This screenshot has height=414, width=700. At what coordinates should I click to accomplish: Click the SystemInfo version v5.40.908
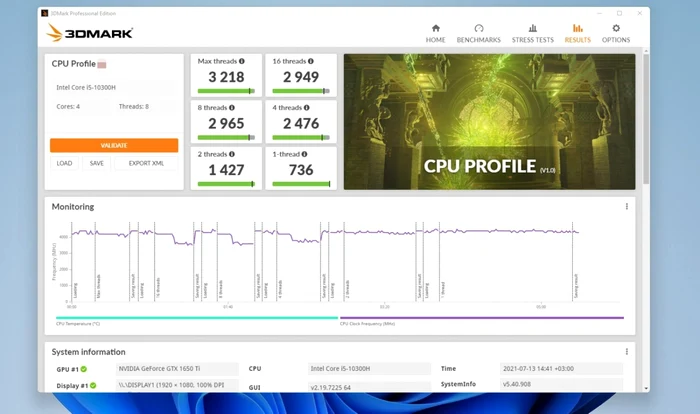point(561,384)
